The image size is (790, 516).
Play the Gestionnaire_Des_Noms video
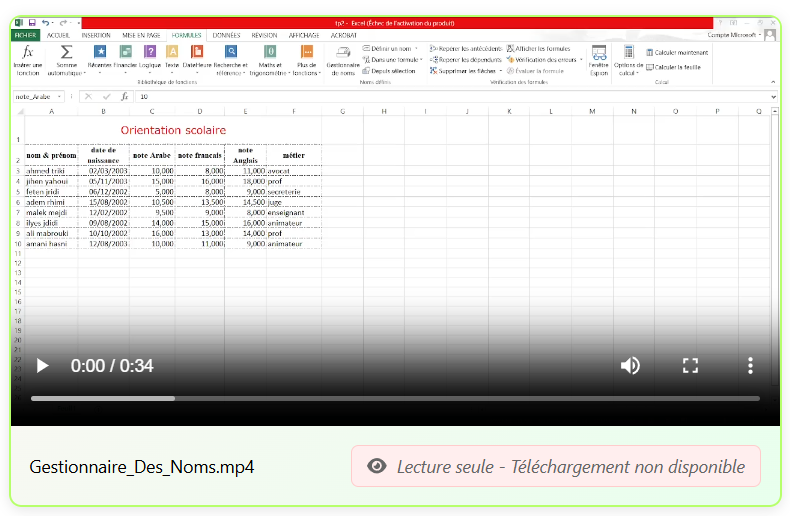click(x=42, y=366)
